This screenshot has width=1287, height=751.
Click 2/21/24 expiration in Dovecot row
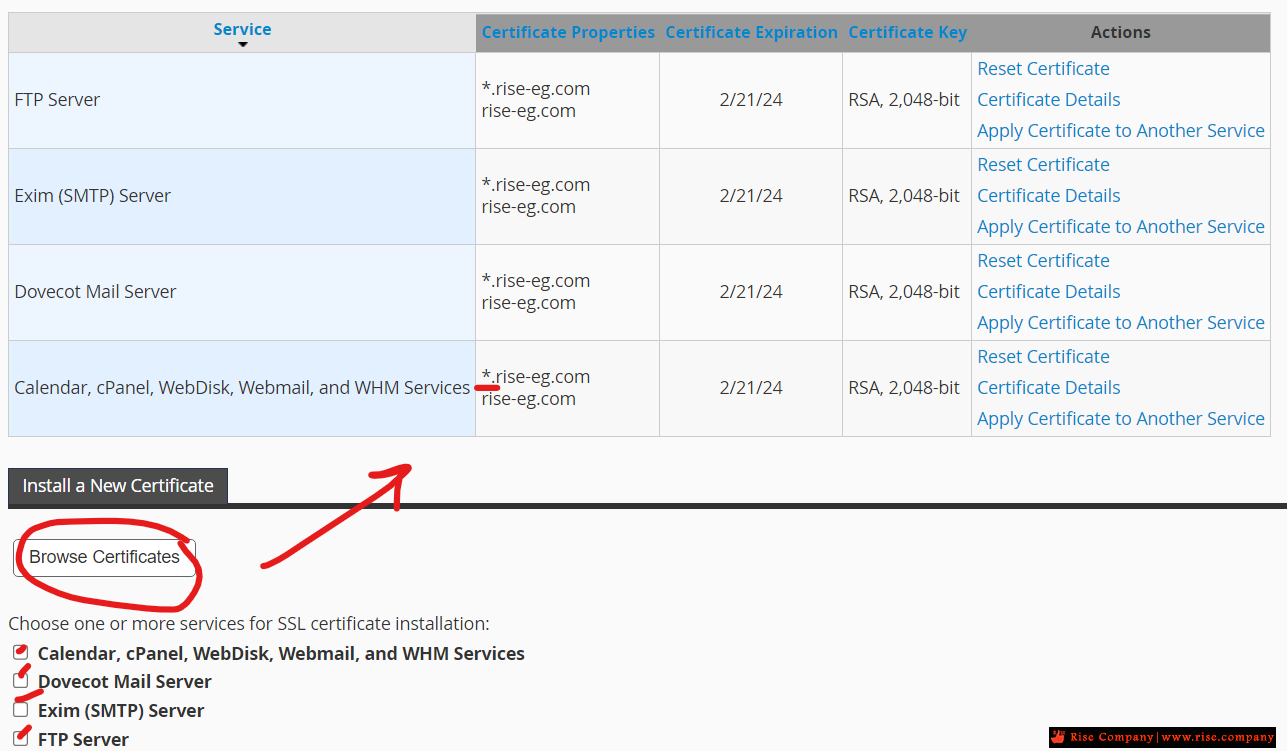751,292
